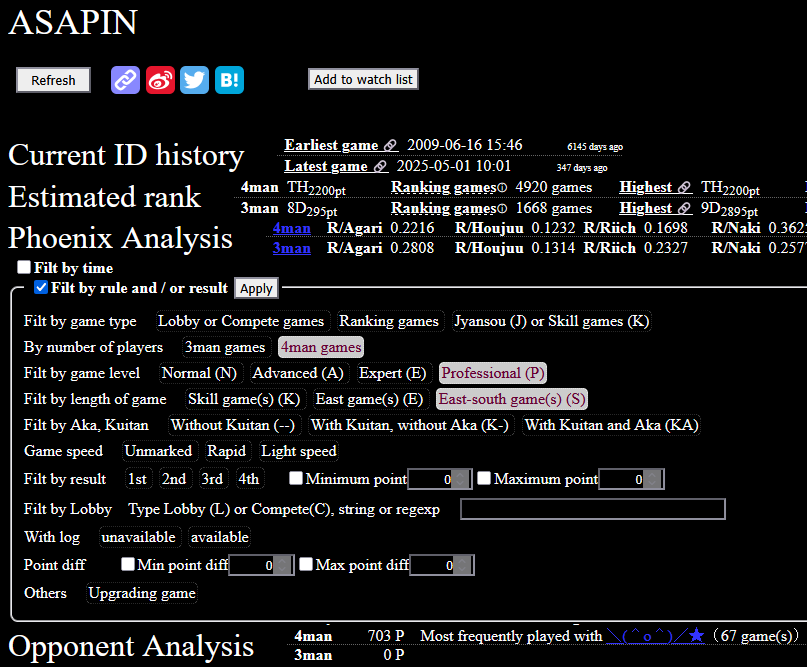Toggle the log available filter
Image resolution: width=807 pixels, height=667 pixels.
tap(220, 537)
